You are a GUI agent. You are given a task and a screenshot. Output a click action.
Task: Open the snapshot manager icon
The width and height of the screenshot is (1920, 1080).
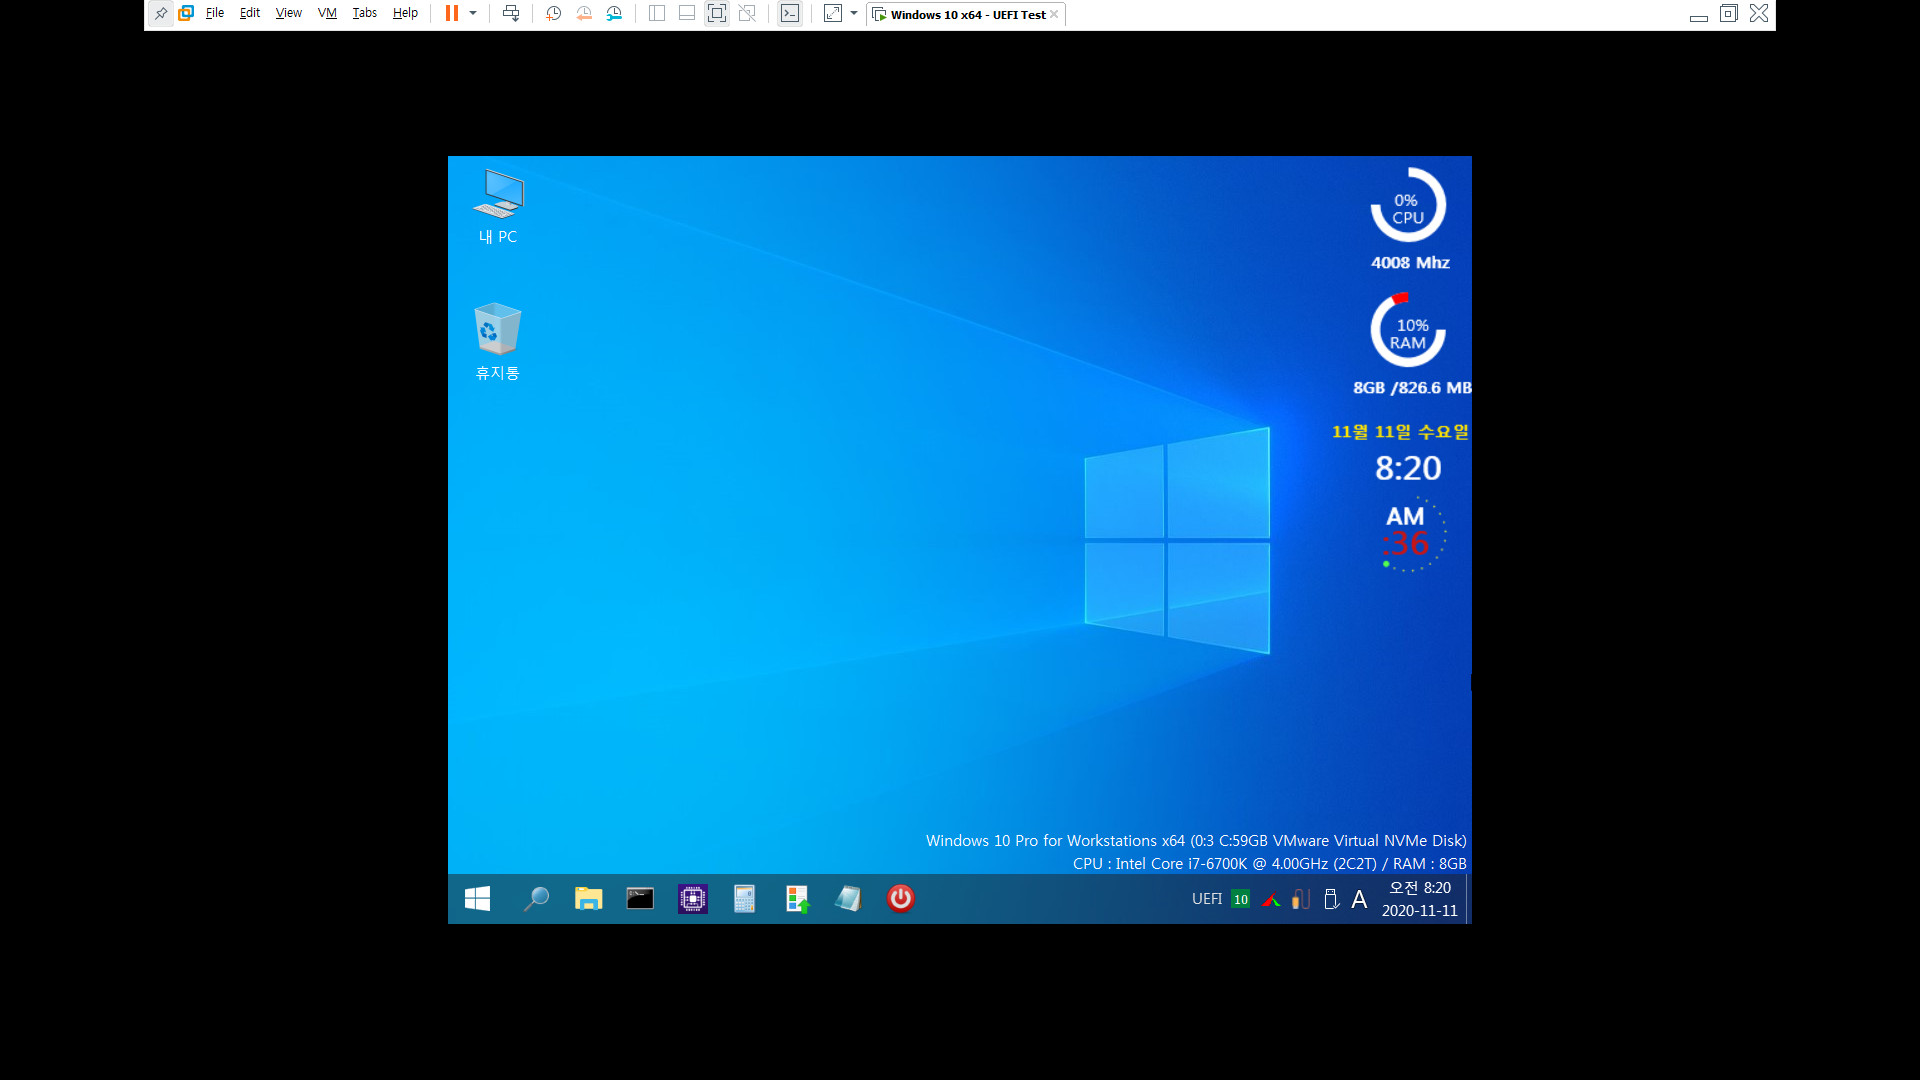[614, 14]
